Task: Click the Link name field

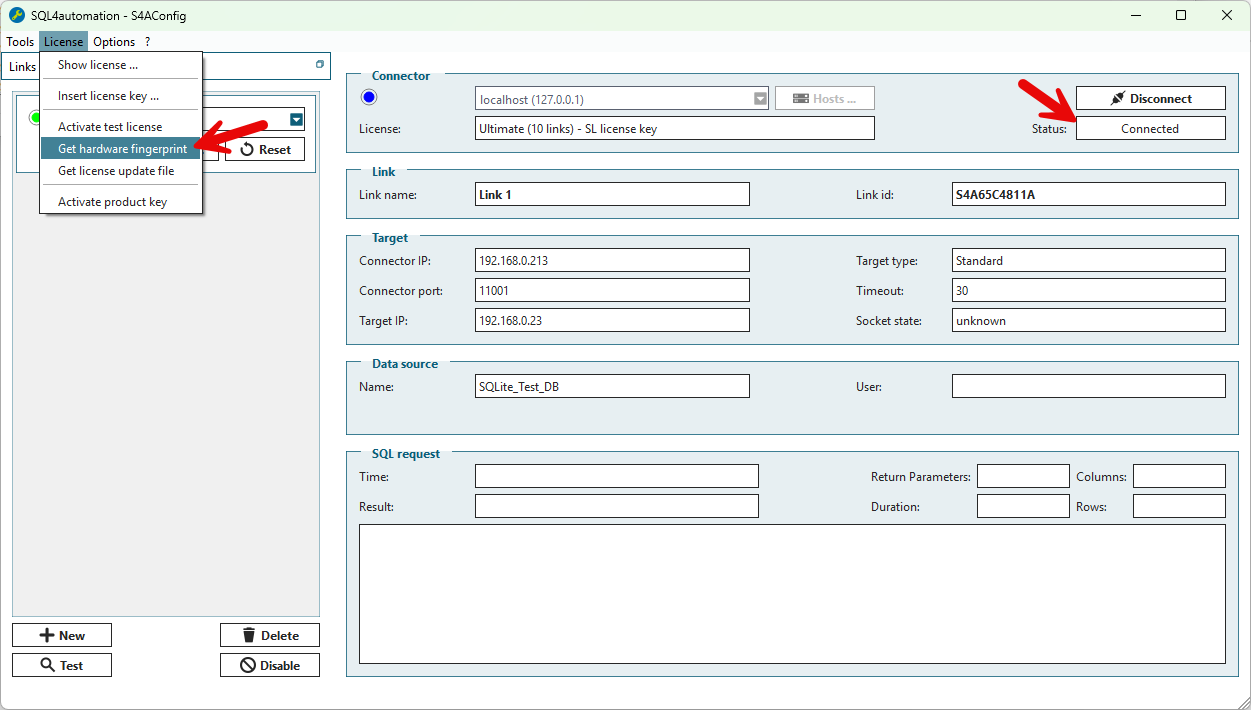Action: tap(612, 194)
